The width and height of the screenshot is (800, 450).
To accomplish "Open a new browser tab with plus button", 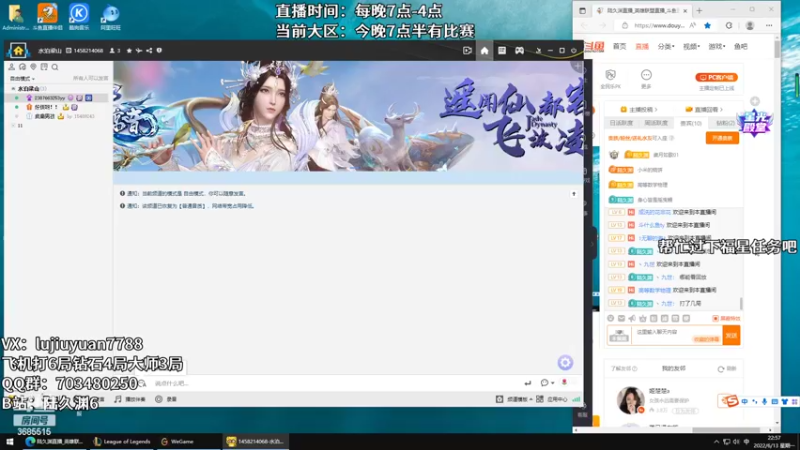I will pyautogui.click(x=699, y=10).
